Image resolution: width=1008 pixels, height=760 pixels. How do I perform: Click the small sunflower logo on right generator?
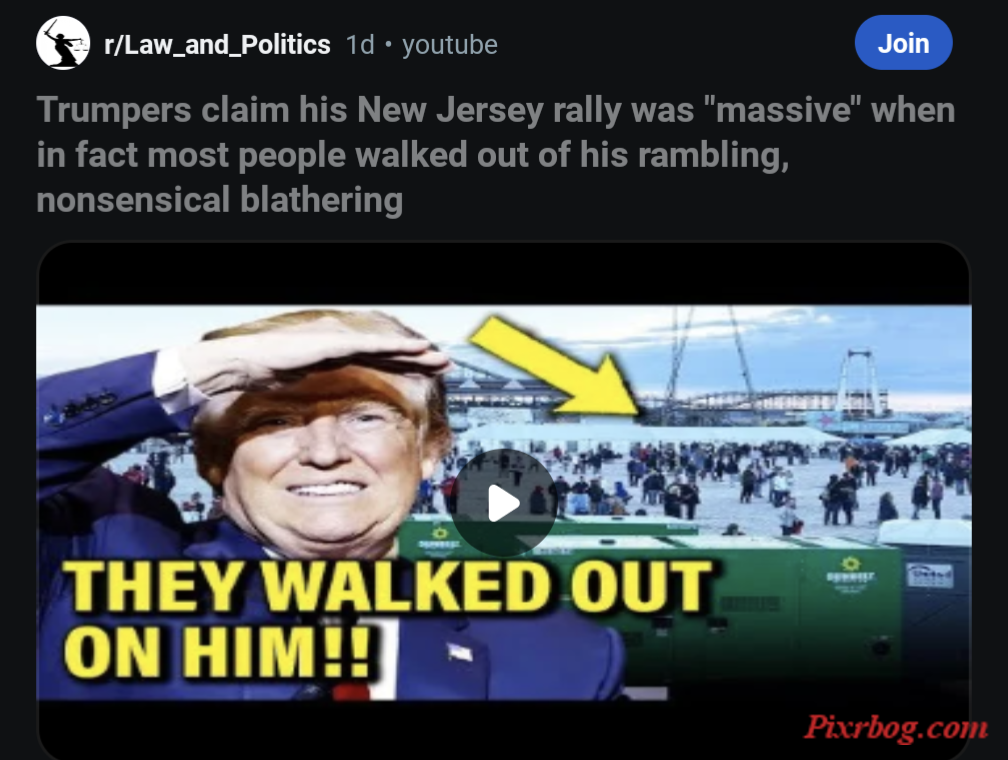850,565
